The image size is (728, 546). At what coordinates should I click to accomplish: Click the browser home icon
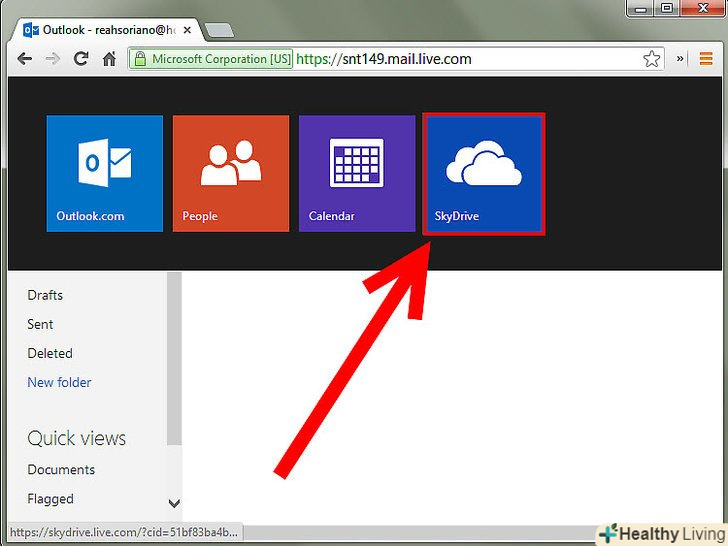click(x=109, y=58)
